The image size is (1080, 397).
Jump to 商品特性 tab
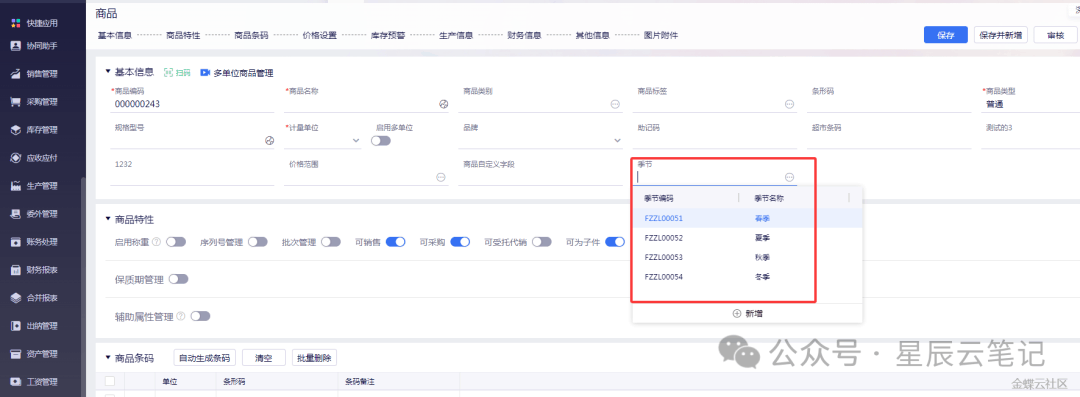pos(183,35)
